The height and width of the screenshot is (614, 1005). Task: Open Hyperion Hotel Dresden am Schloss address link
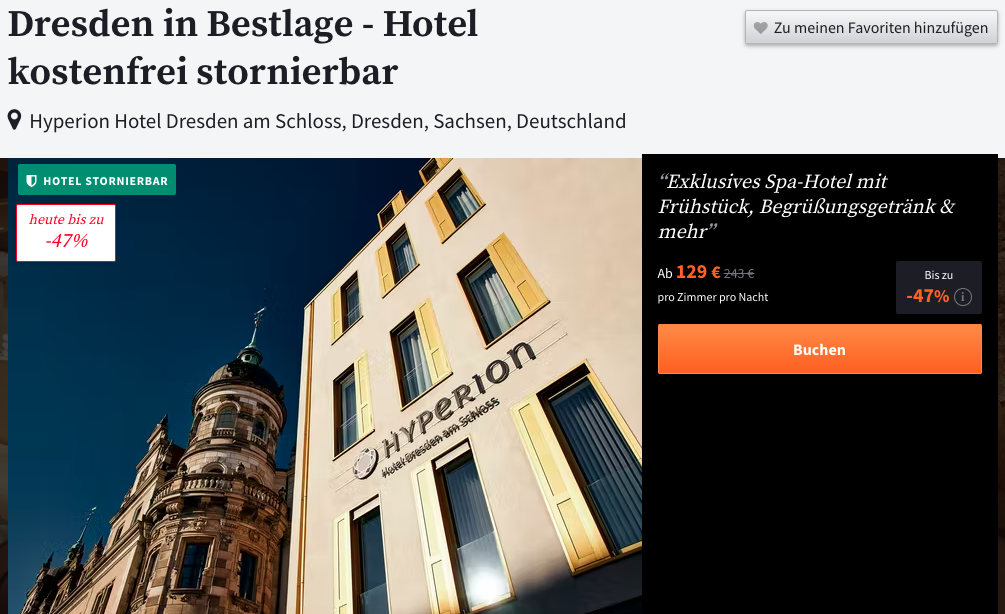(x=328, y=121)
